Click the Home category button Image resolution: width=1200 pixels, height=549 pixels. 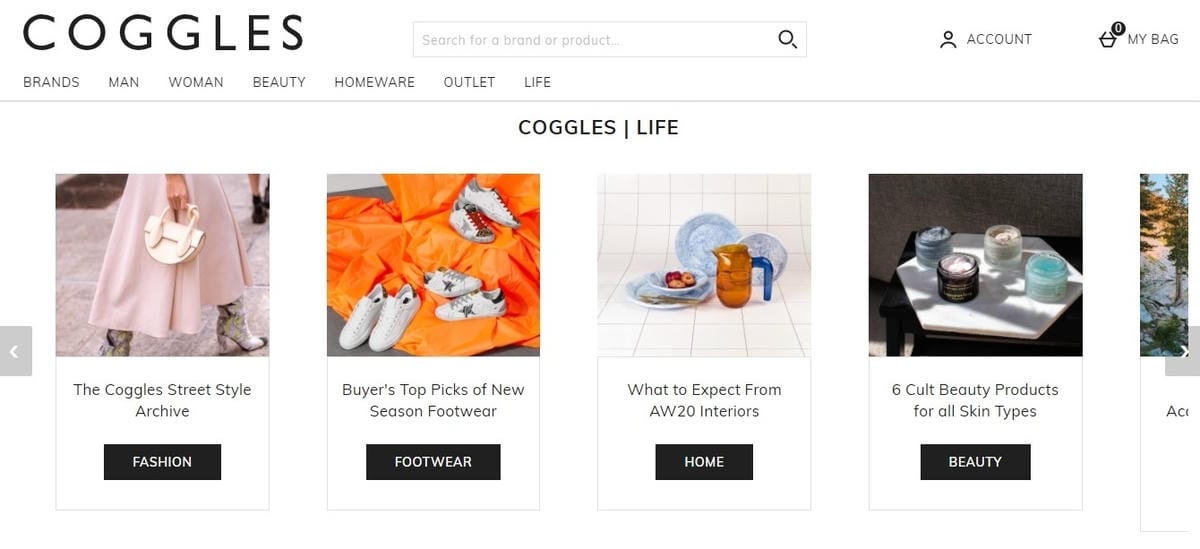pos(704,462)
